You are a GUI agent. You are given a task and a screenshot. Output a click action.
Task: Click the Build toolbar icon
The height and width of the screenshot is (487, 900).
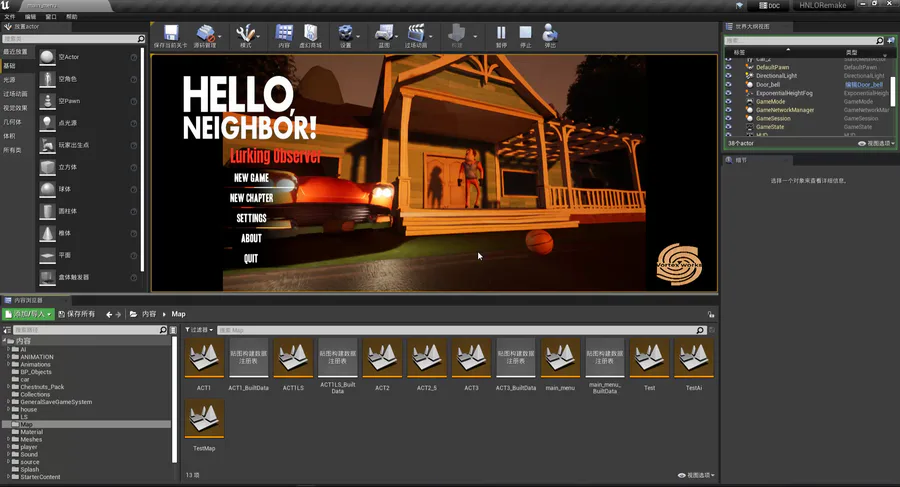click(x=457, y=33)
